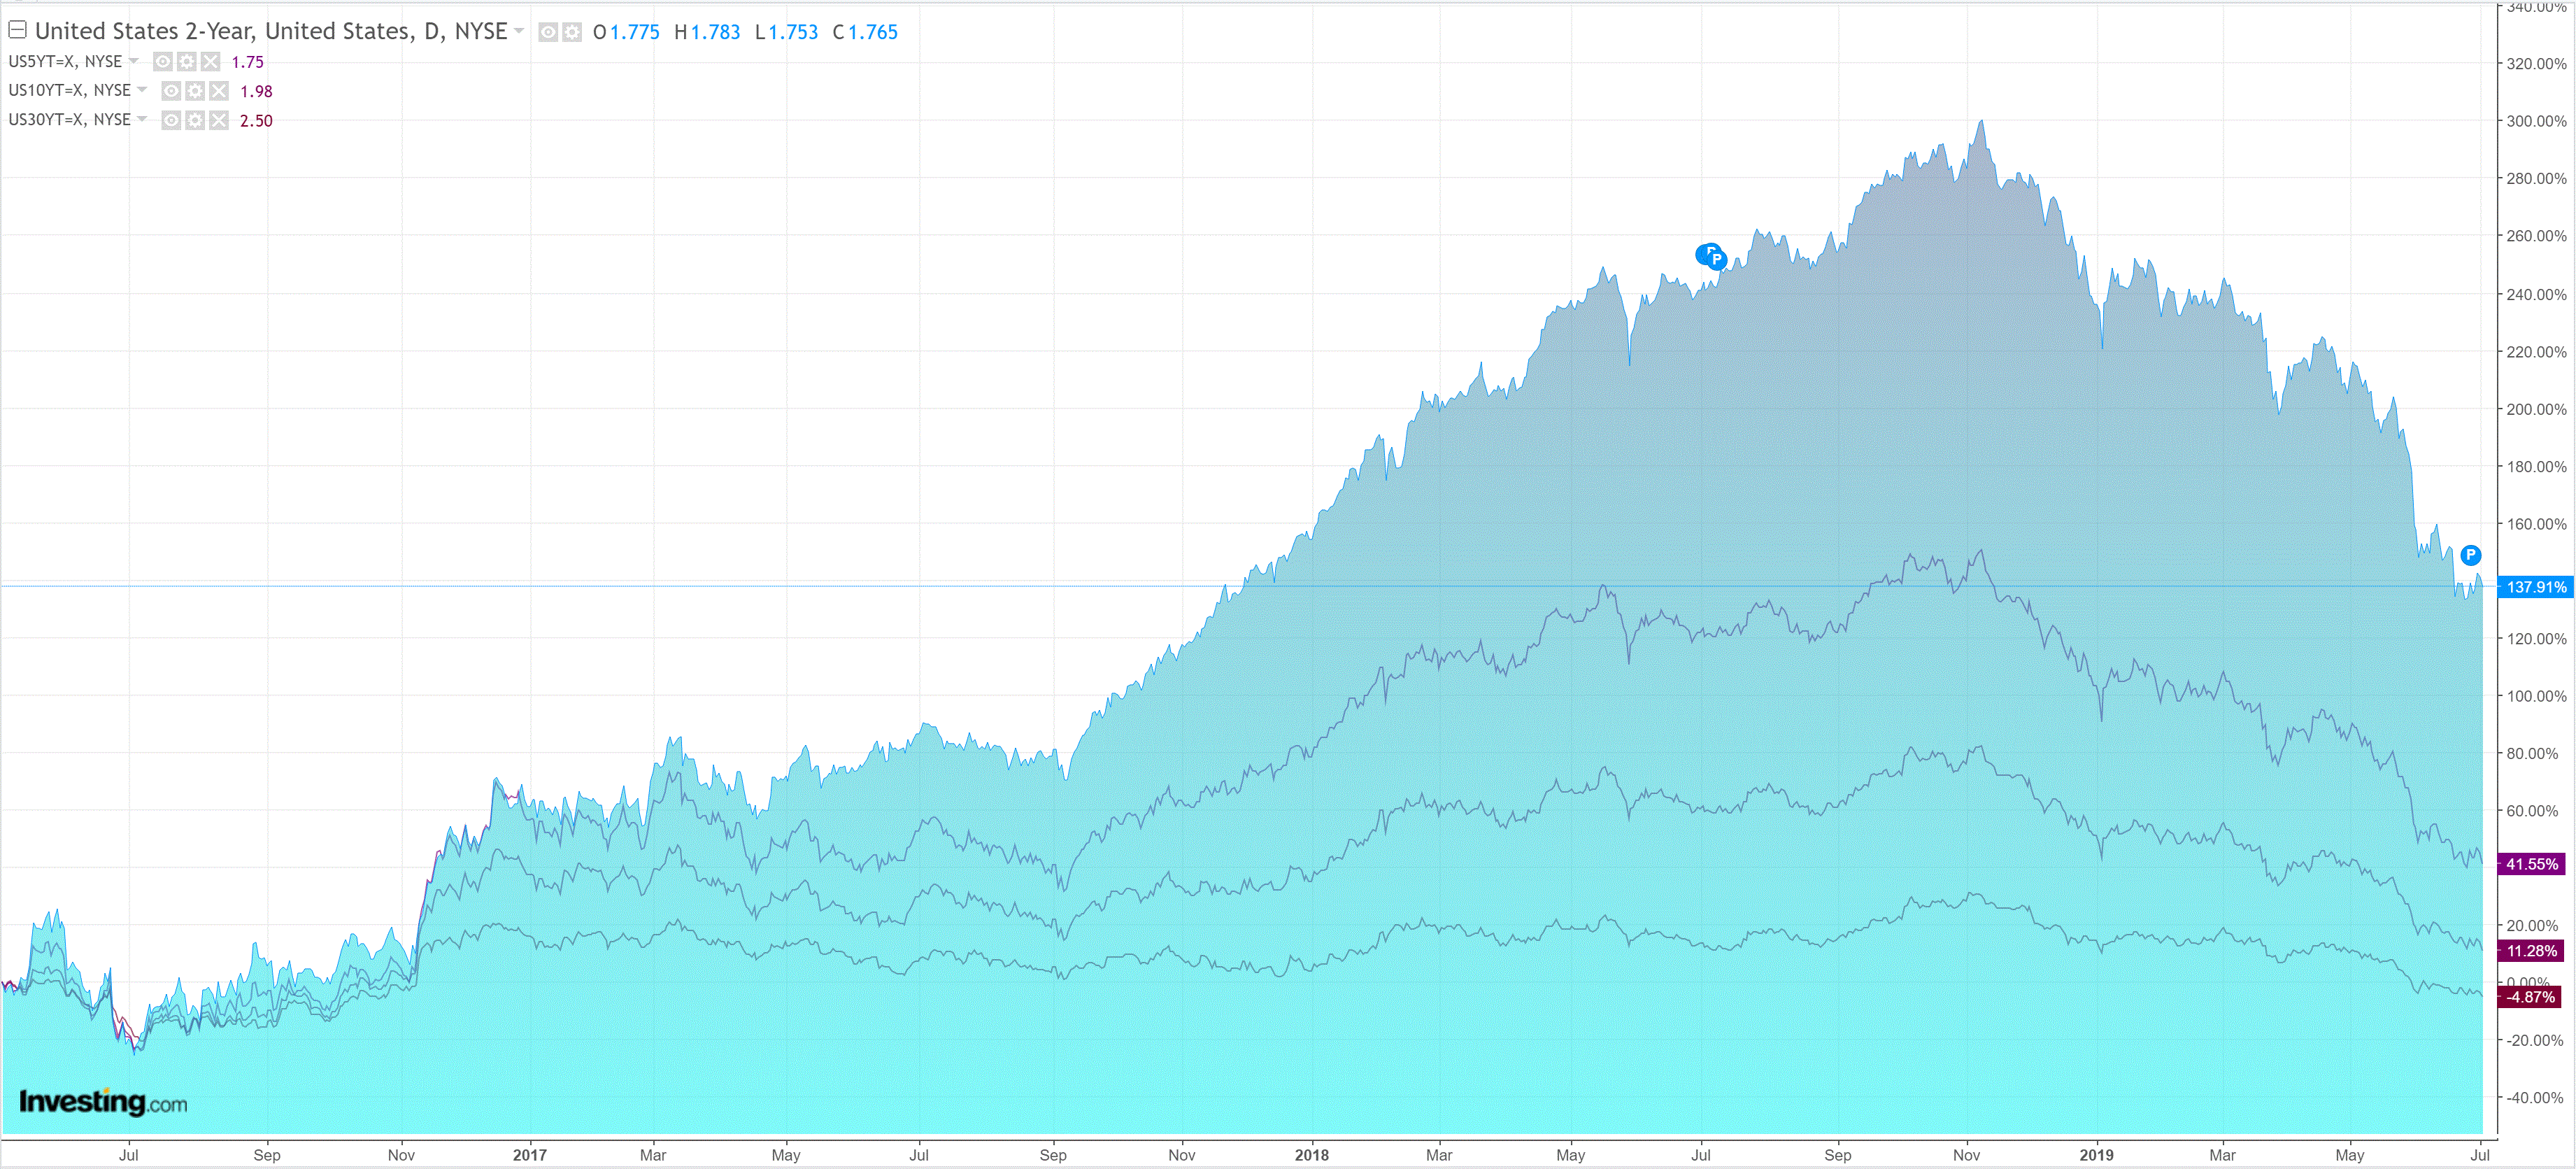Image resolution: width=2576 pixels, height=1169 pixels.
Task: Open settings gear for US10YT=X overlay
Action: (x=195, y=91)
